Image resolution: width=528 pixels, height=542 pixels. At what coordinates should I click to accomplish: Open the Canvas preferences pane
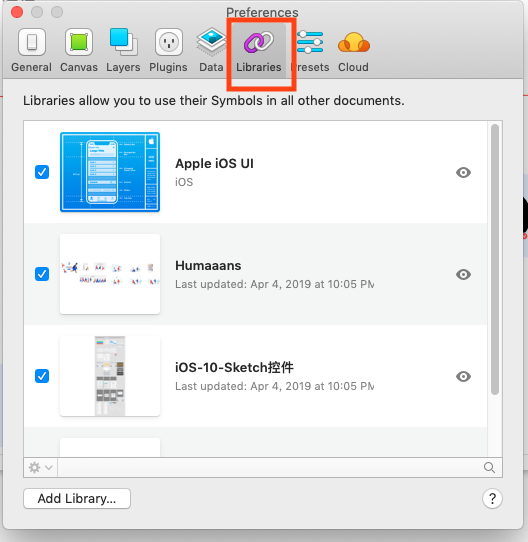(x=79, y=50)
